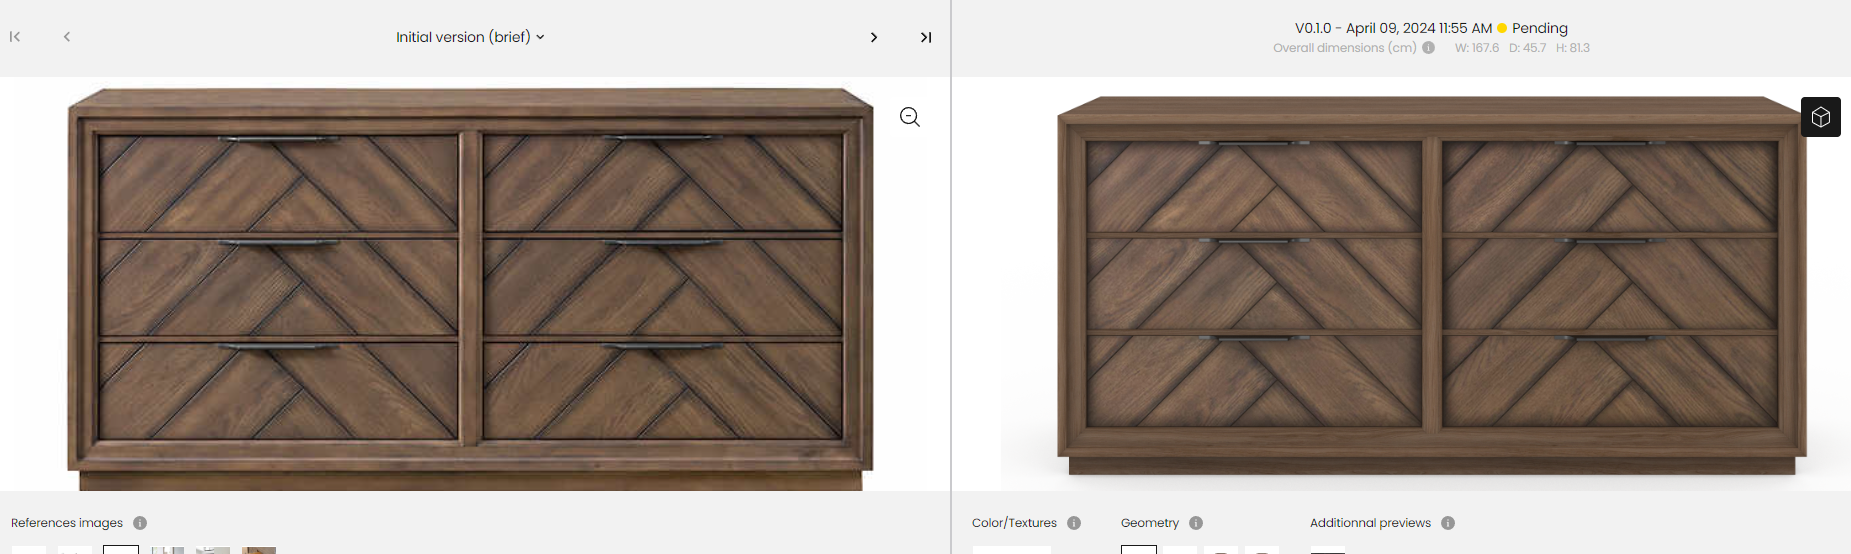
Task: Click the Pending status label
Action: point(1539,28)
